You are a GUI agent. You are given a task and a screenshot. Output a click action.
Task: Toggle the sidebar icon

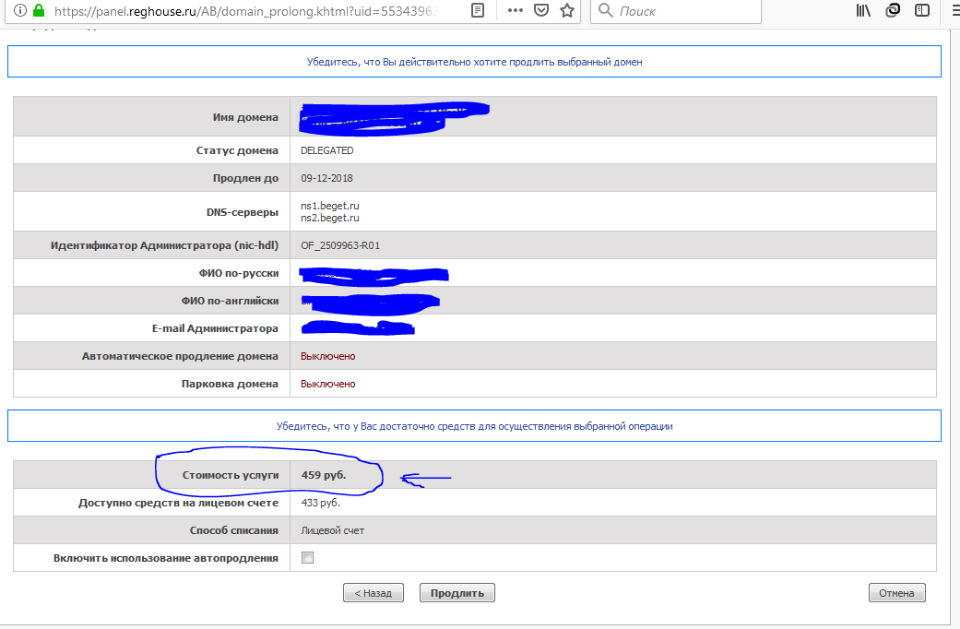tap(922, 10)
